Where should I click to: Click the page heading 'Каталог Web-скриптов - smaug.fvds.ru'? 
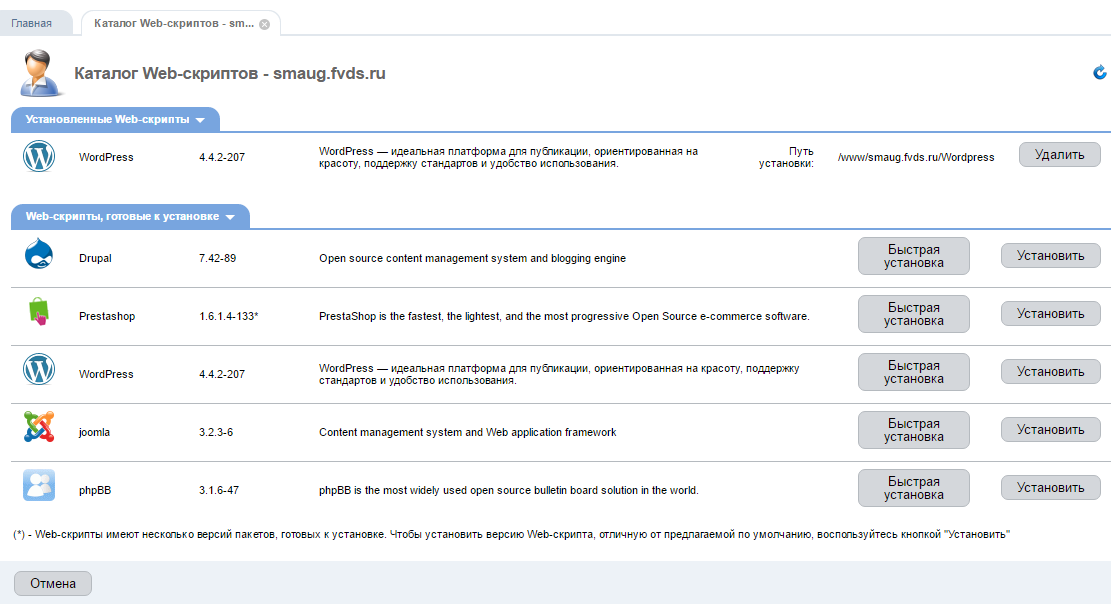pyautogui.click(x=230, y=74)
